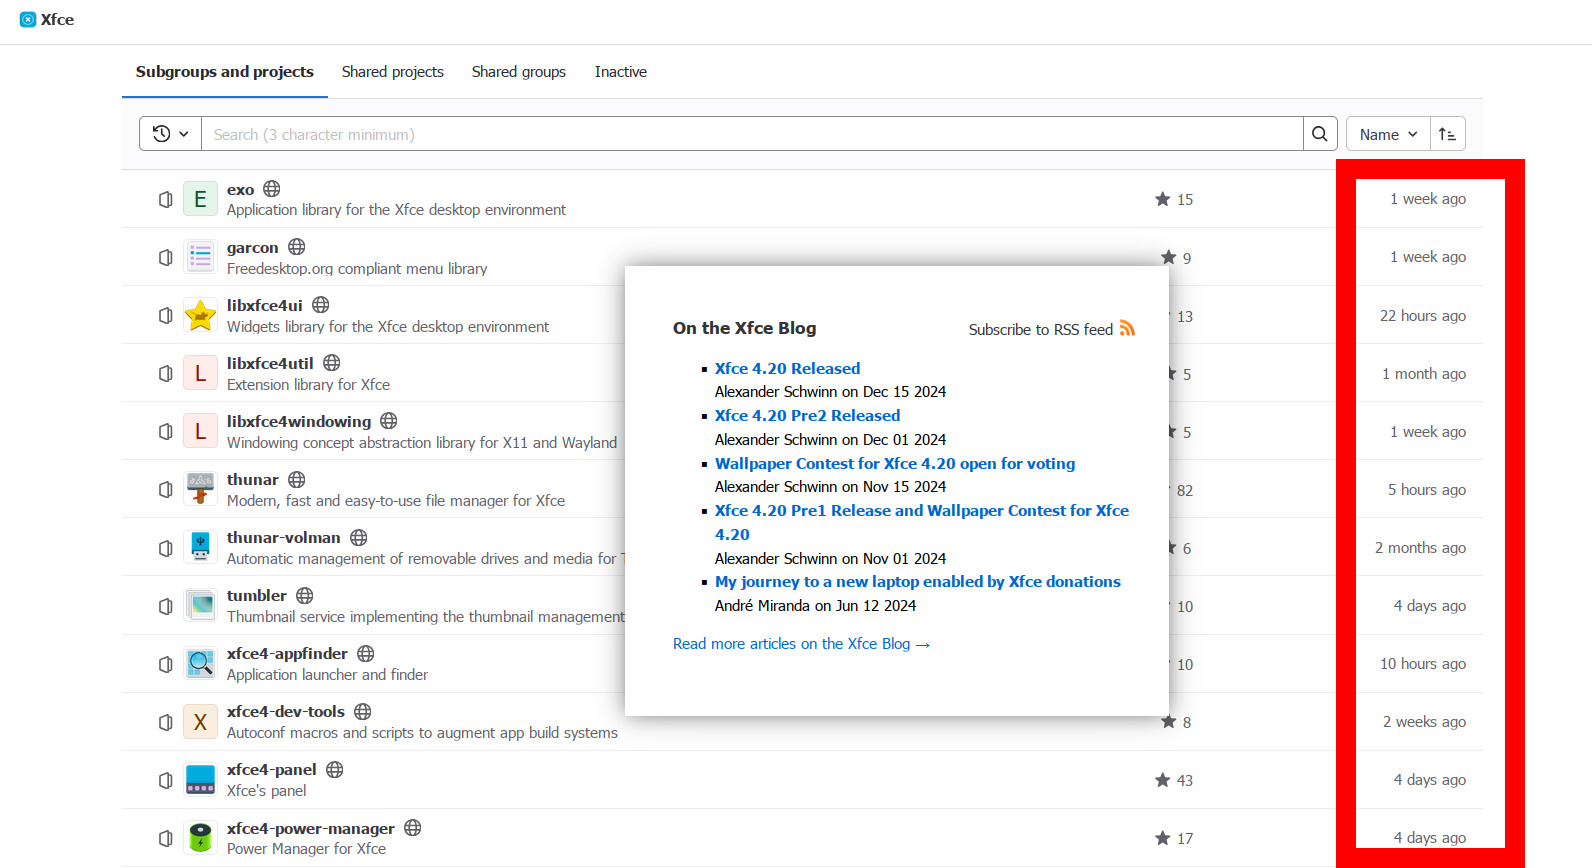Click the thunar project avatar
This screenshot has width=1592, height=868.
tap(200, 489)
